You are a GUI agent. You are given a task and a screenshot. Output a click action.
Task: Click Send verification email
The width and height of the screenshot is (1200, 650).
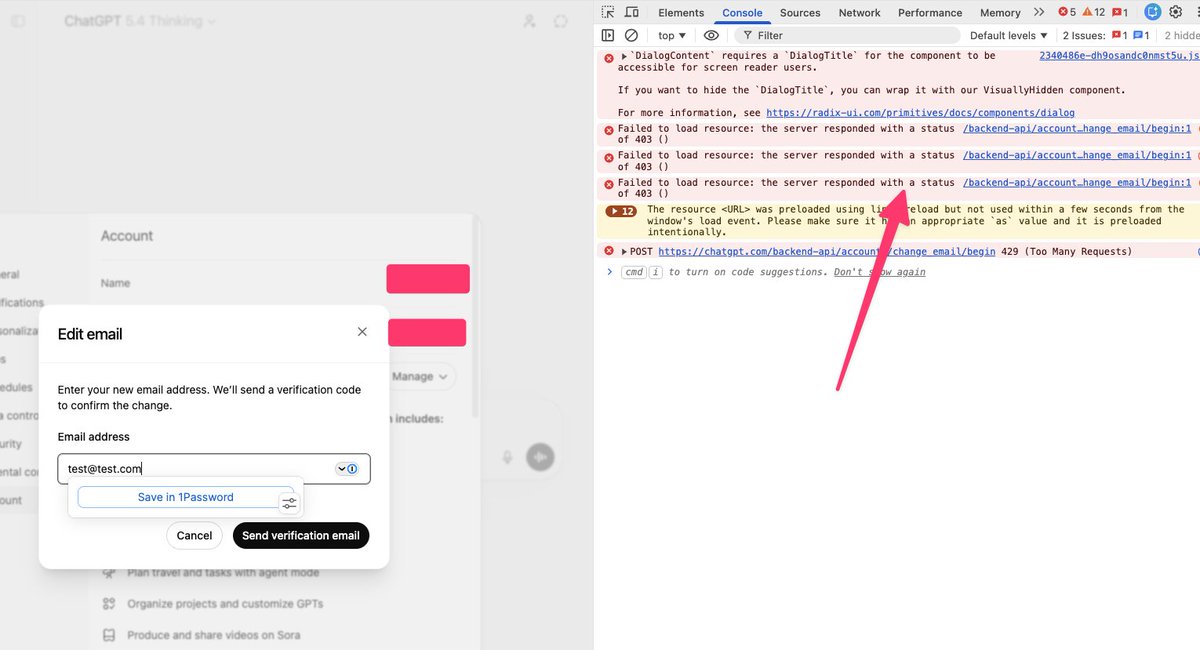pyautogui.click(x=301, y=536)
